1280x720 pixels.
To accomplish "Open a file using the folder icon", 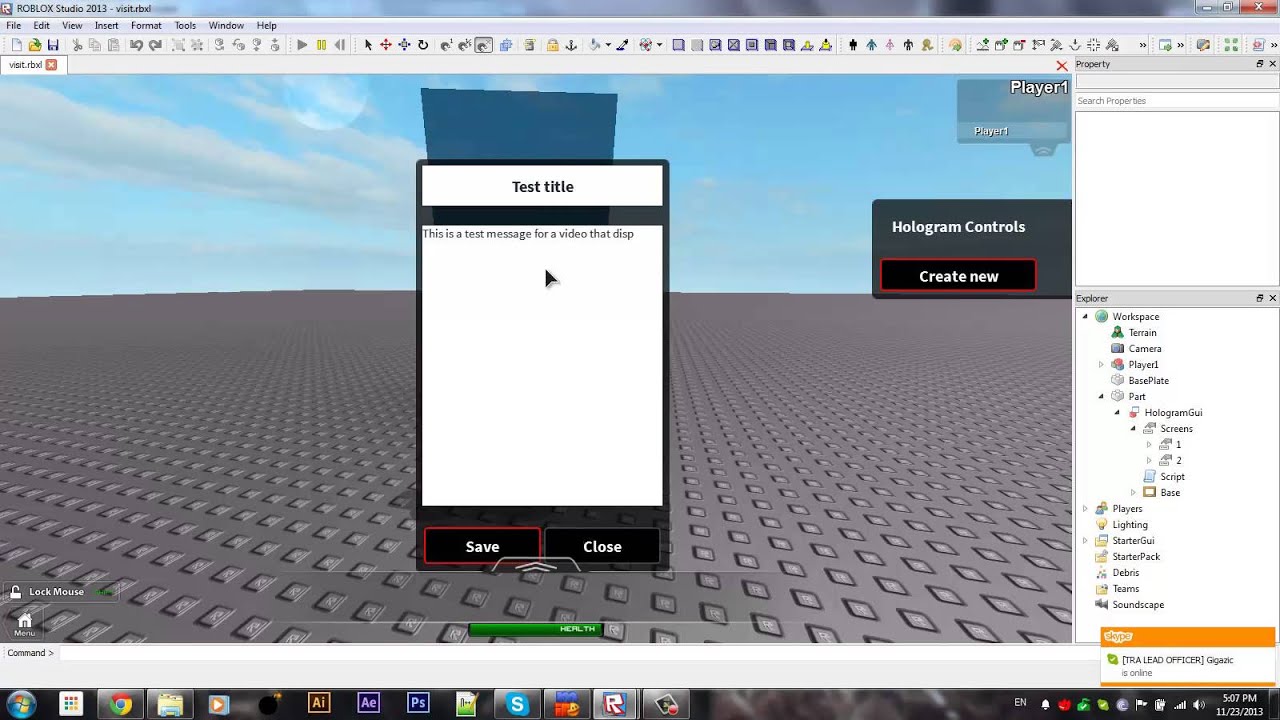I will (35, 45).
